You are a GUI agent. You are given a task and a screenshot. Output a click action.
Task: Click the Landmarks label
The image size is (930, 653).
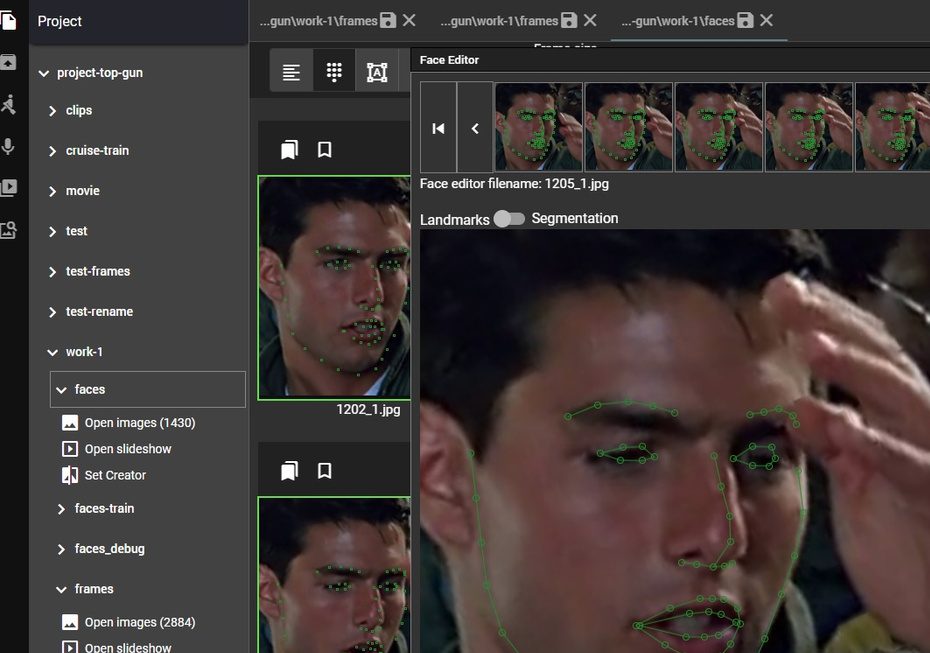coord(454,219)
